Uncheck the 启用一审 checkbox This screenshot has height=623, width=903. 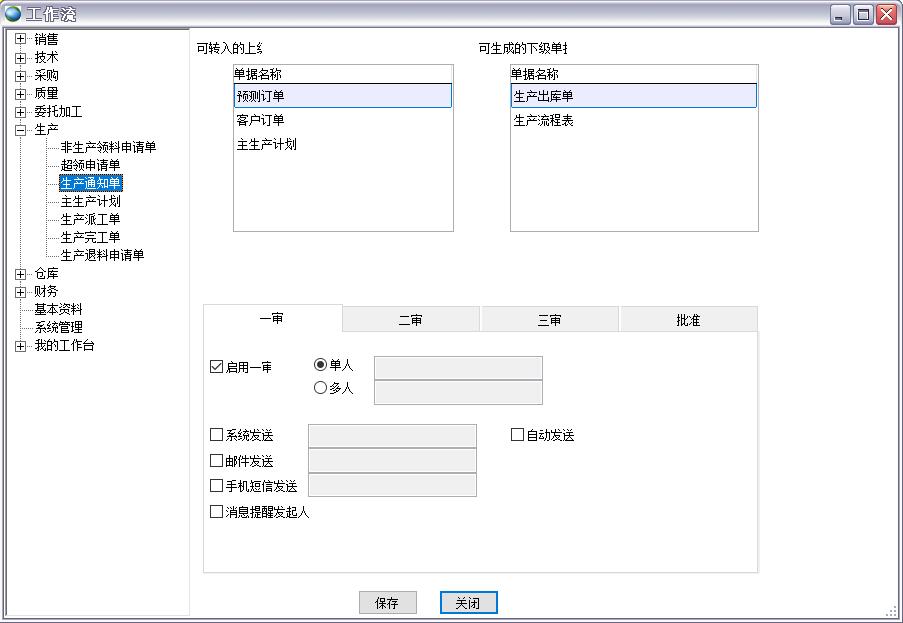[x=216, y=365]
